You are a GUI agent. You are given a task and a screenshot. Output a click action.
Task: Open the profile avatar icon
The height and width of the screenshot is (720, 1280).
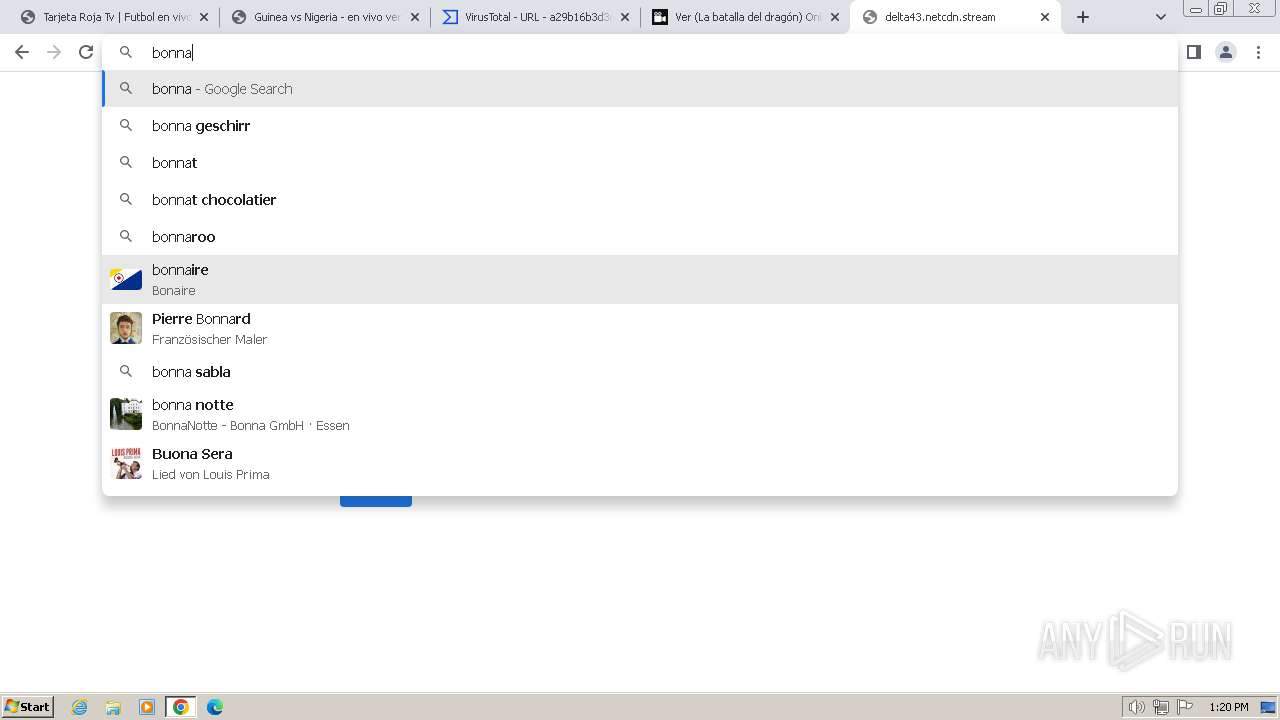1226,52
